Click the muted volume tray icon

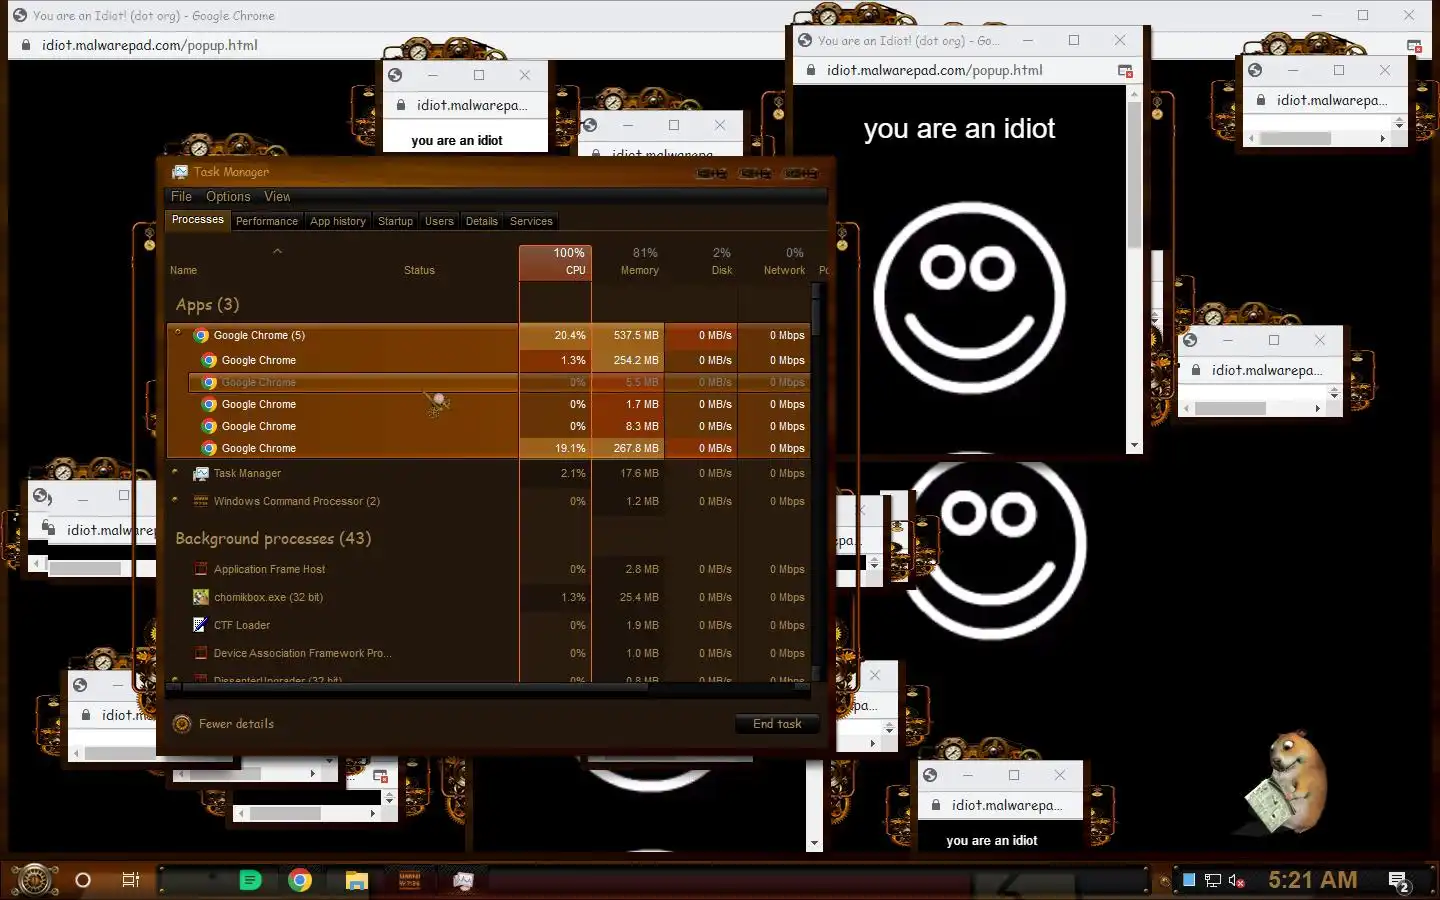[x=1237, y=881]
